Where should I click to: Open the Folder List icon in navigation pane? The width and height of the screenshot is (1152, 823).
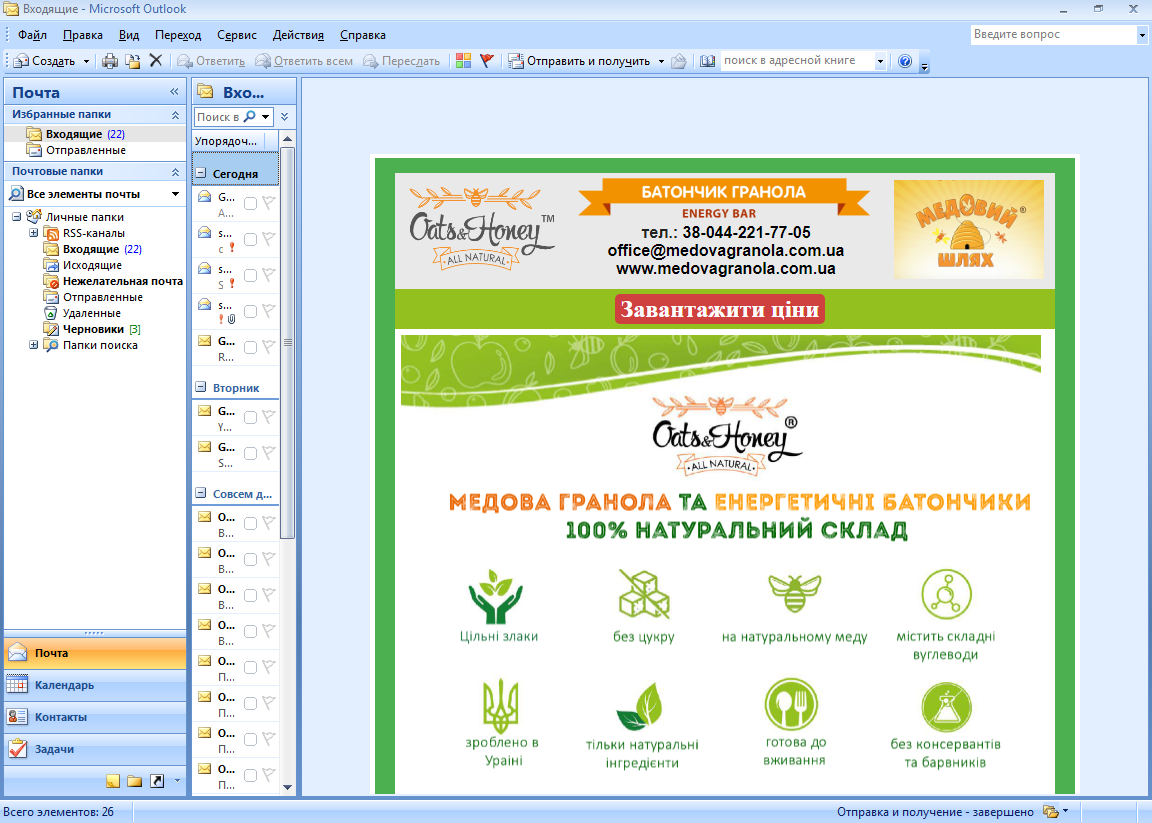coord(135,780)
